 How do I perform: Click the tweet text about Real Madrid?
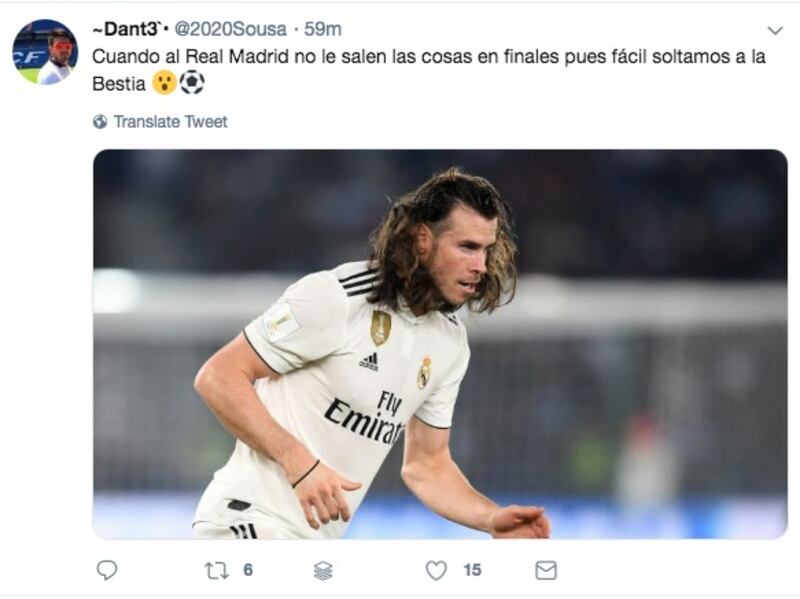[429, 69]
